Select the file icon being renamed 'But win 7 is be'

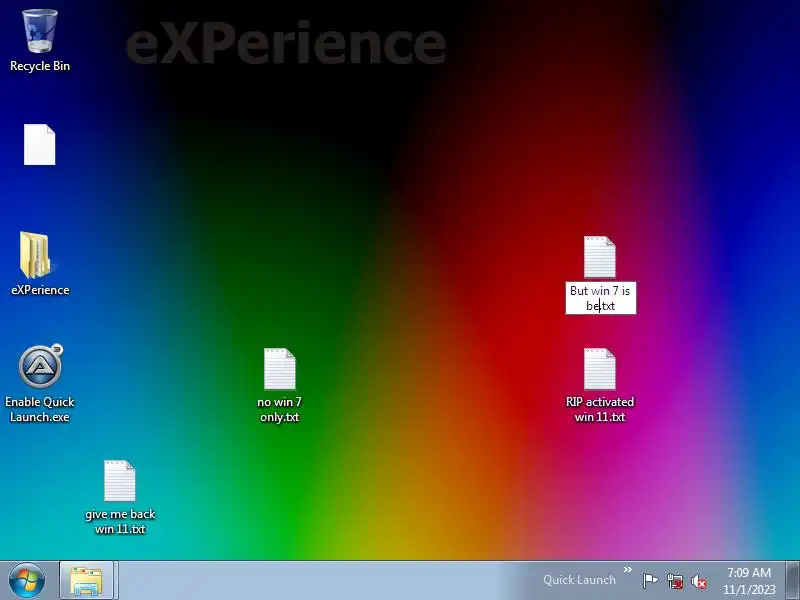coord(599,257)
